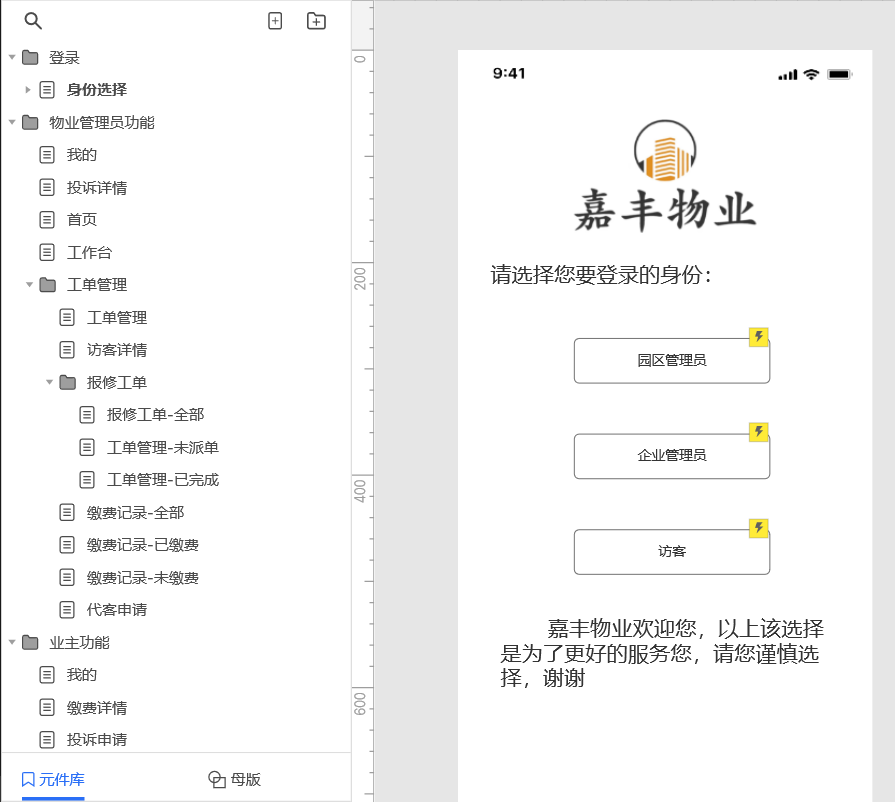
Task: Select the 报修工单 folder icon
Action: coord(67,382)
